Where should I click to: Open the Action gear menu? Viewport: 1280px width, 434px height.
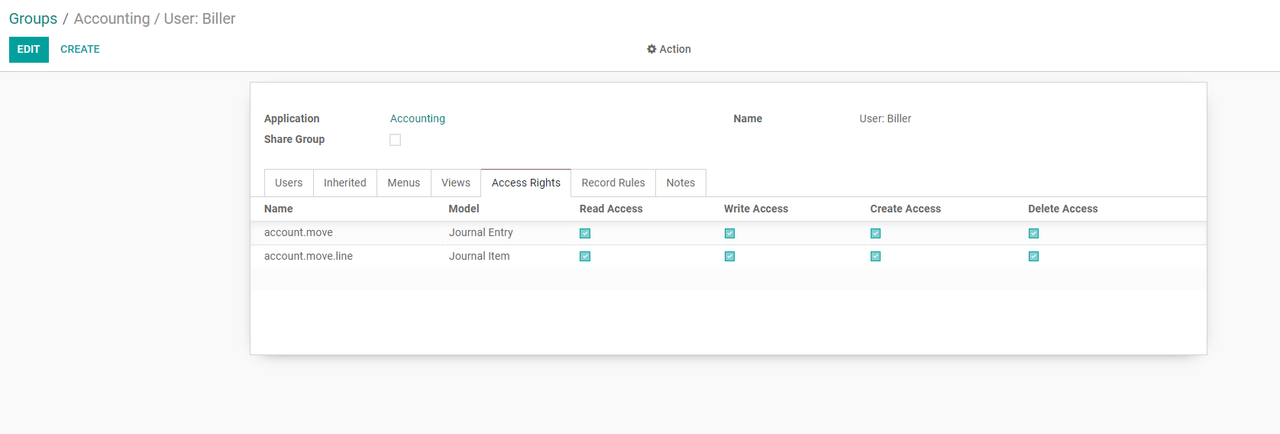coord(669,49)
